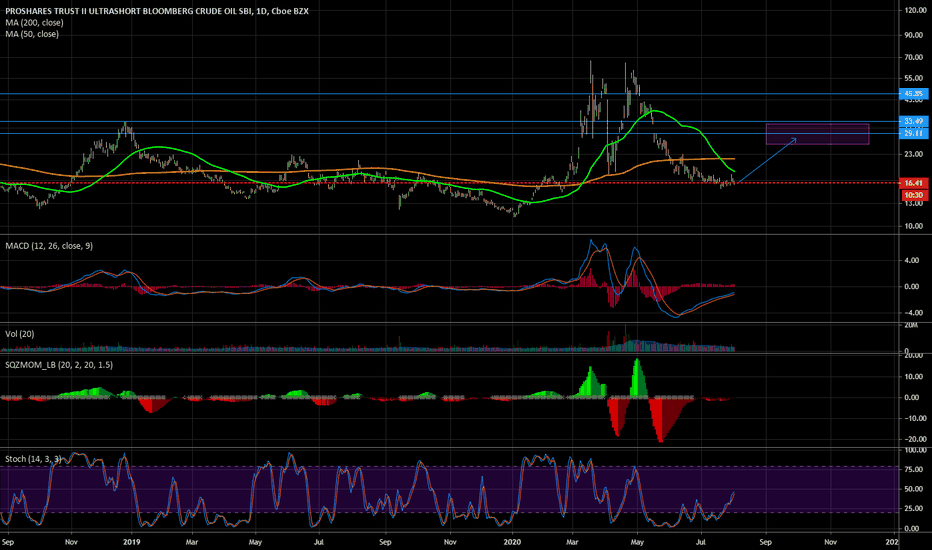Click the 120.00 price axis value
Image resolution: width=932 pixels, height=550 pixels.
click(x=915, y=10)
